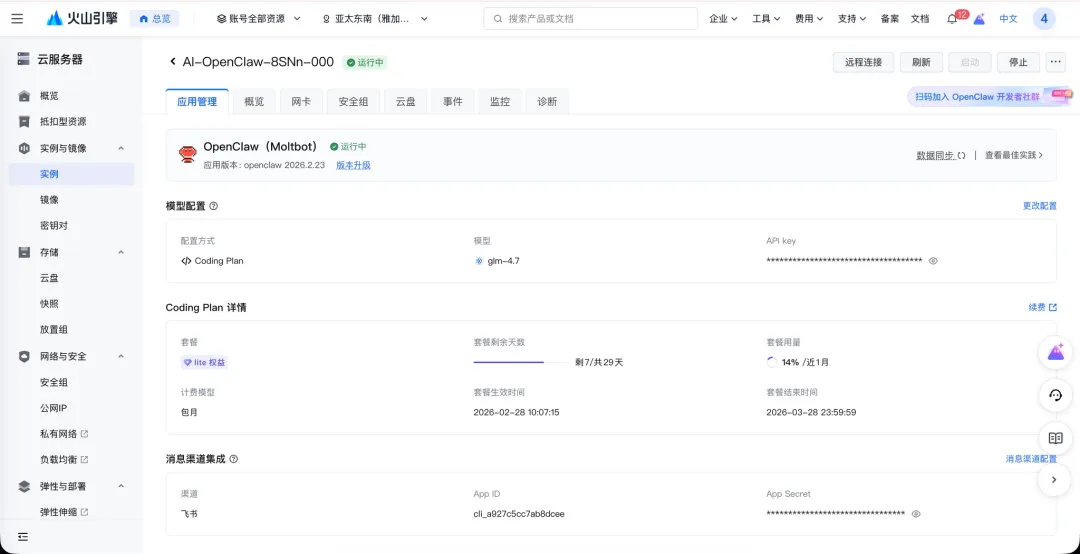Viewport: 1080px width, 554px height.
Task: Click the help icon beside 消息渠道集成
Action: point(233,459)
